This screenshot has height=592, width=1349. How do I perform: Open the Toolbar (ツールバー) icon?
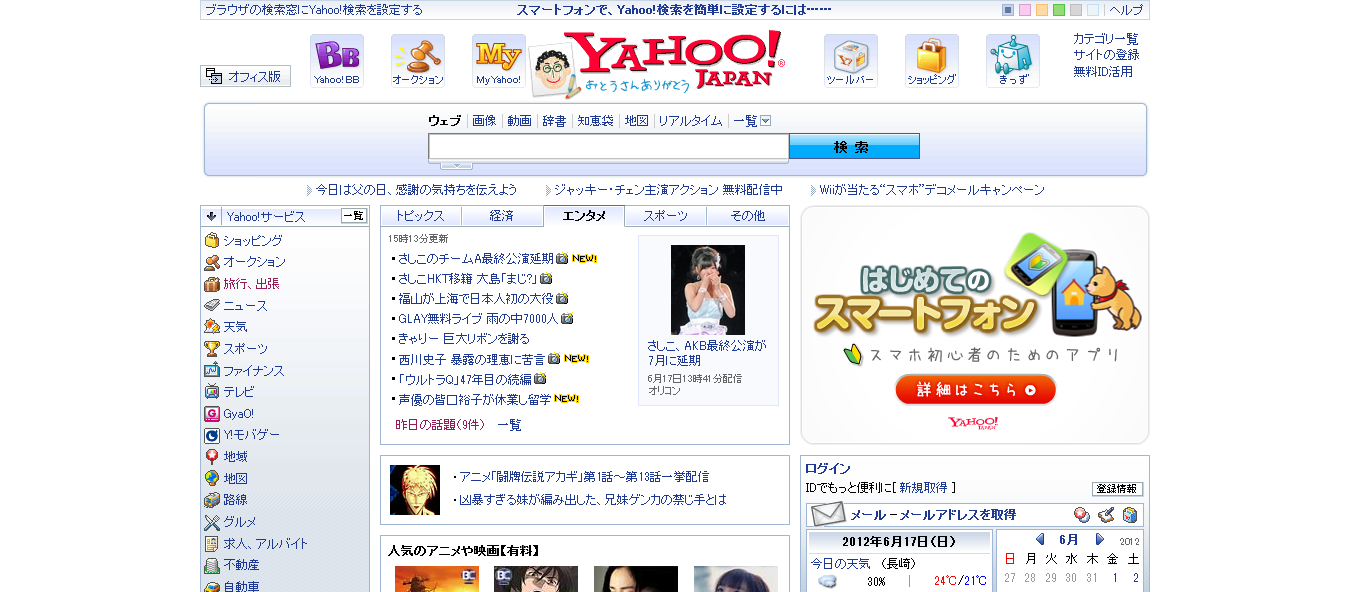point(850,61)
